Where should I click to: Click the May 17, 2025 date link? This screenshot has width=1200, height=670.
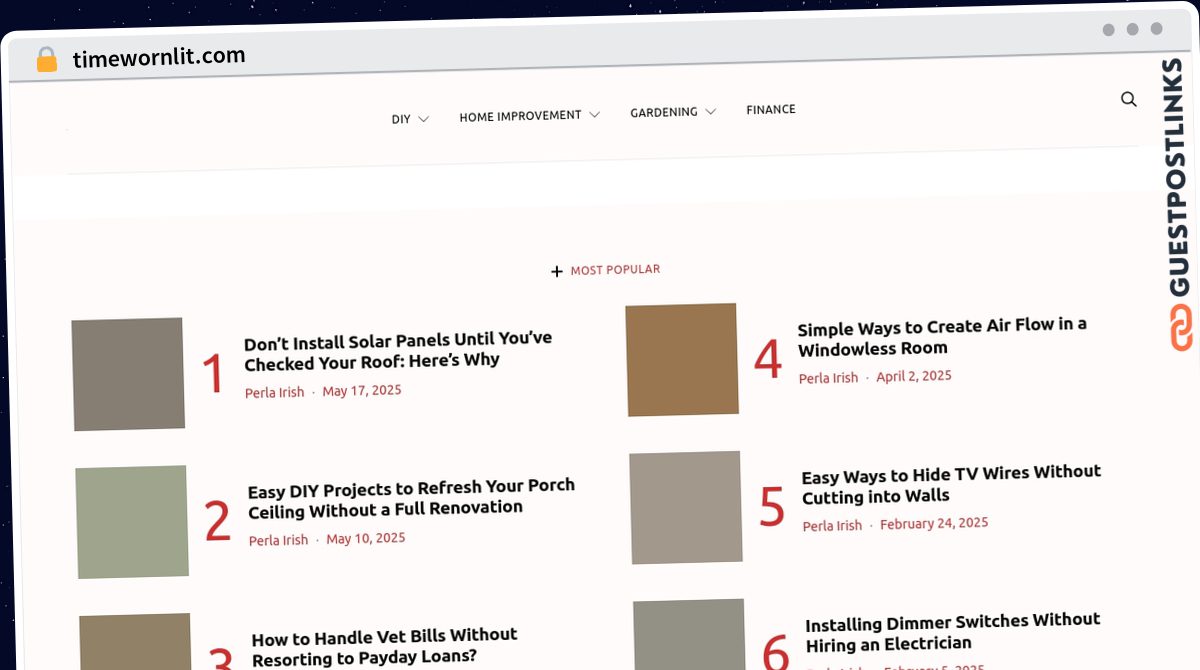pyautogui.click(x=362, y=390)
